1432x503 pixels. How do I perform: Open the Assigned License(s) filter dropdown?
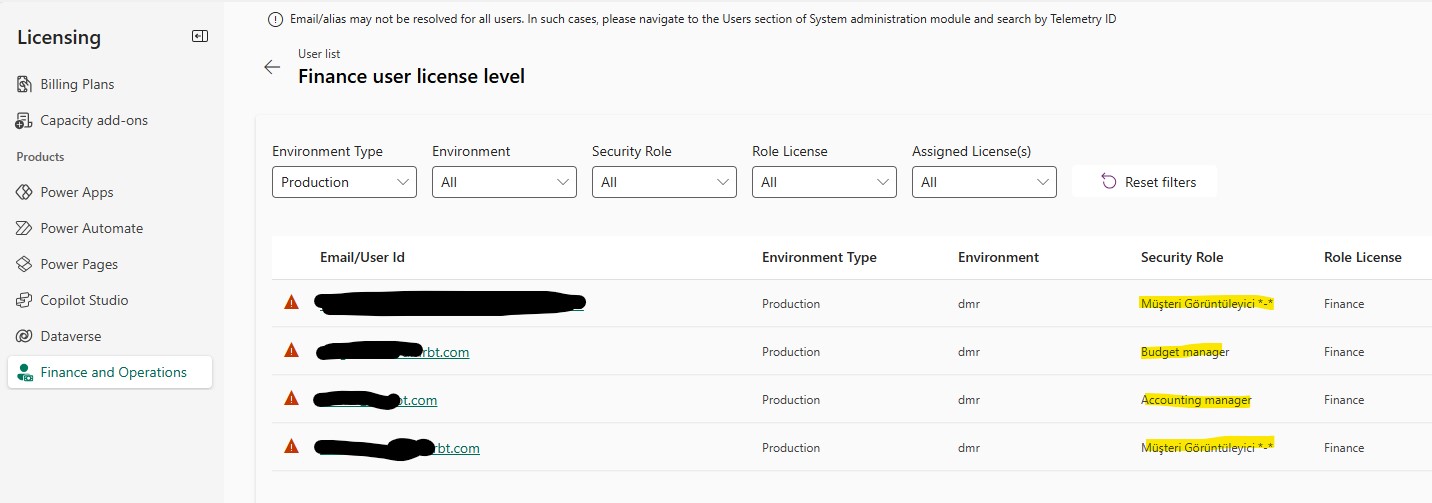pyautogui.click(x=984, y=182)
